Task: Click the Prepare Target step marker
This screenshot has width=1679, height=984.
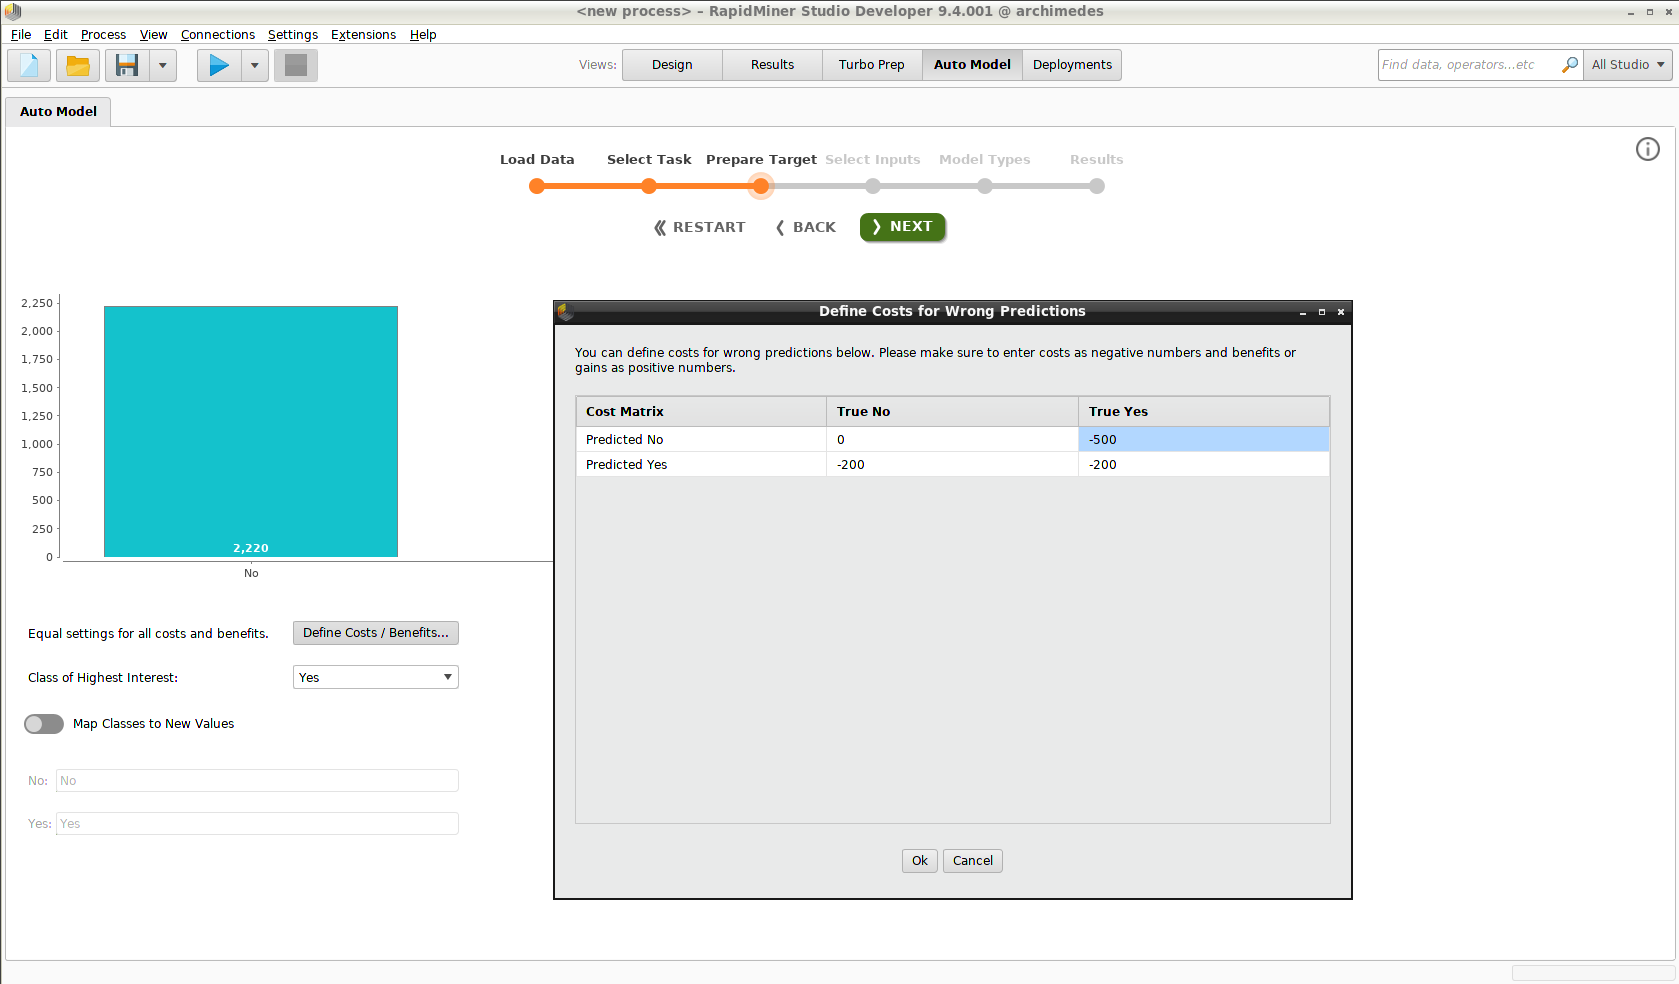Action: click(761, 186)
